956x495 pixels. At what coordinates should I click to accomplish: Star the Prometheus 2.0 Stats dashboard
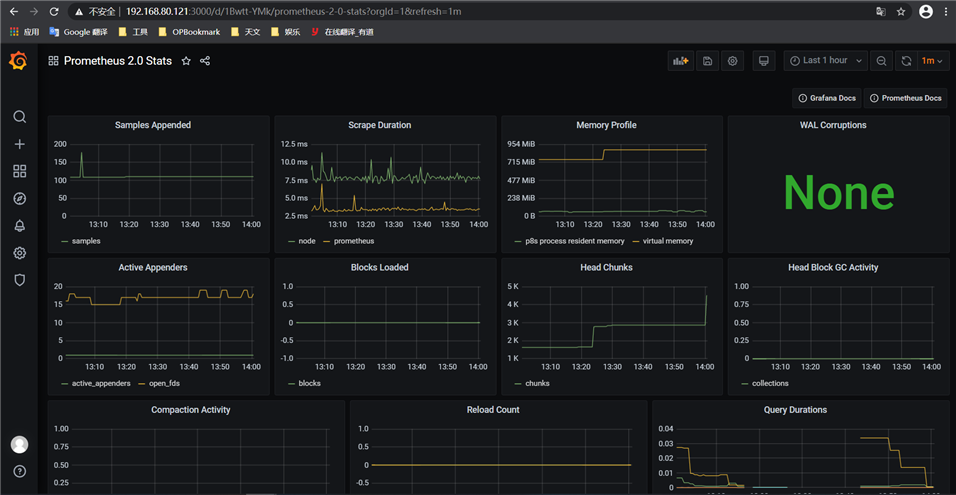tap(186, 61)
